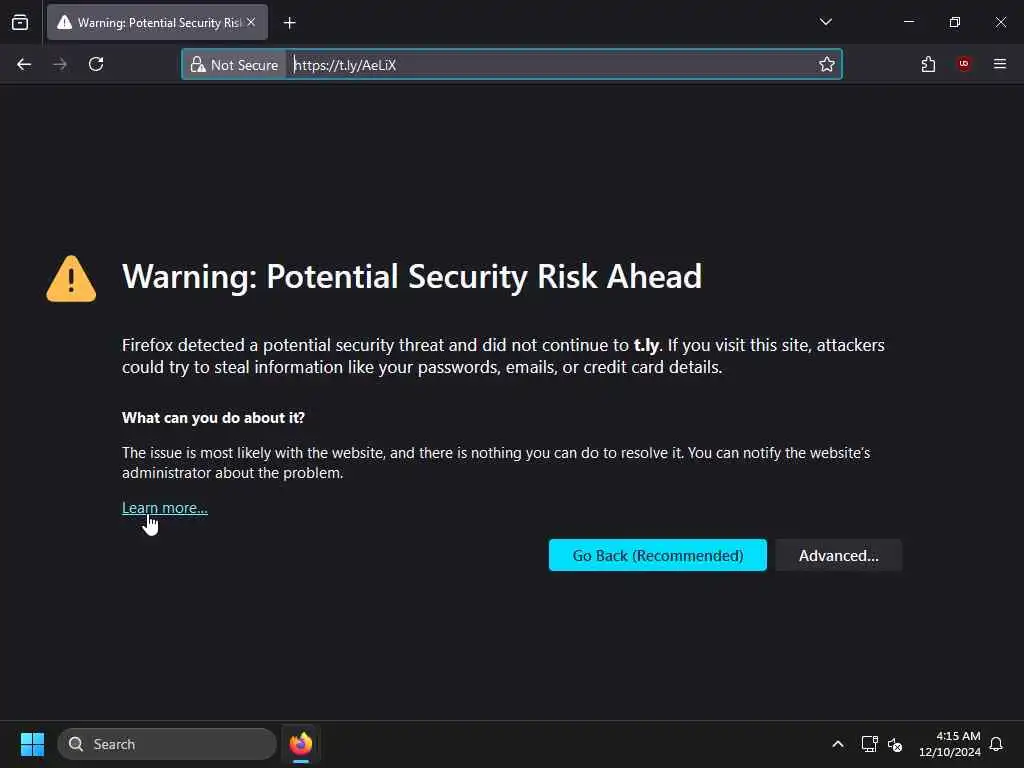Follow the Learn more... link
1024x768 pixels.
pos(165,508)
